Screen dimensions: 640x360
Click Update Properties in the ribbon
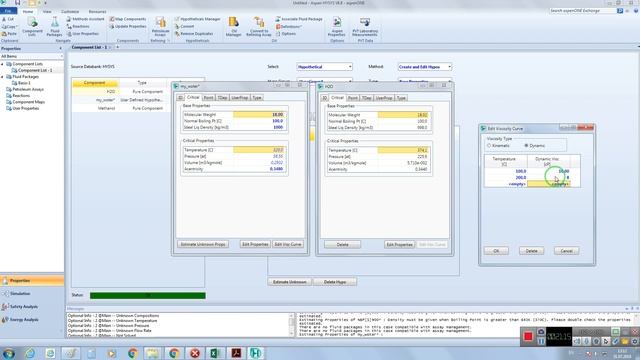point(127,27)
